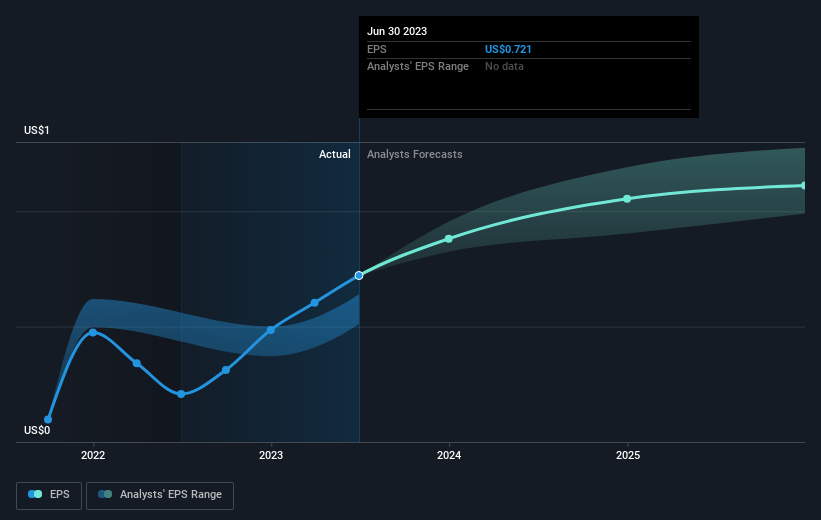The width and height of the screenshot is (821, 520).
Task: Click the 2025 forecast EPS data point
Action: coord(627,199)
